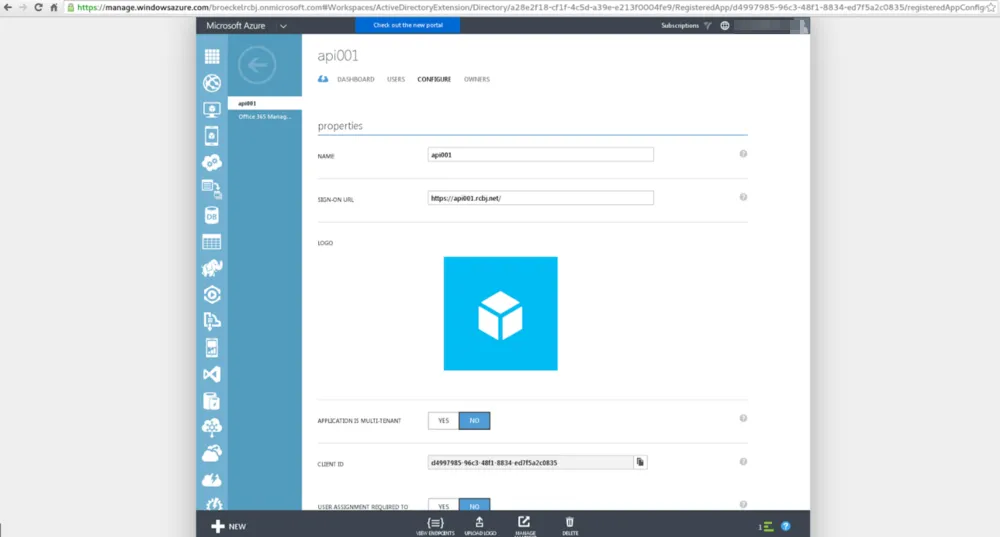Open Mobile Services phone icon in sidebar
The height and width of the screenshot is (537, 1000).
click(x=212, y=136)
